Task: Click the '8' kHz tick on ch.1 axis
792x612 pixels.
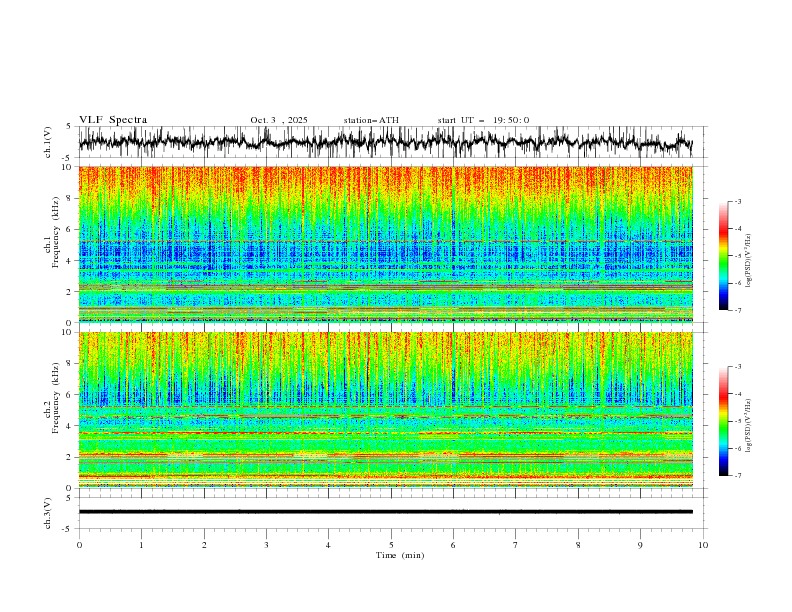Action: pyautogui.click(x=71, y=198)
